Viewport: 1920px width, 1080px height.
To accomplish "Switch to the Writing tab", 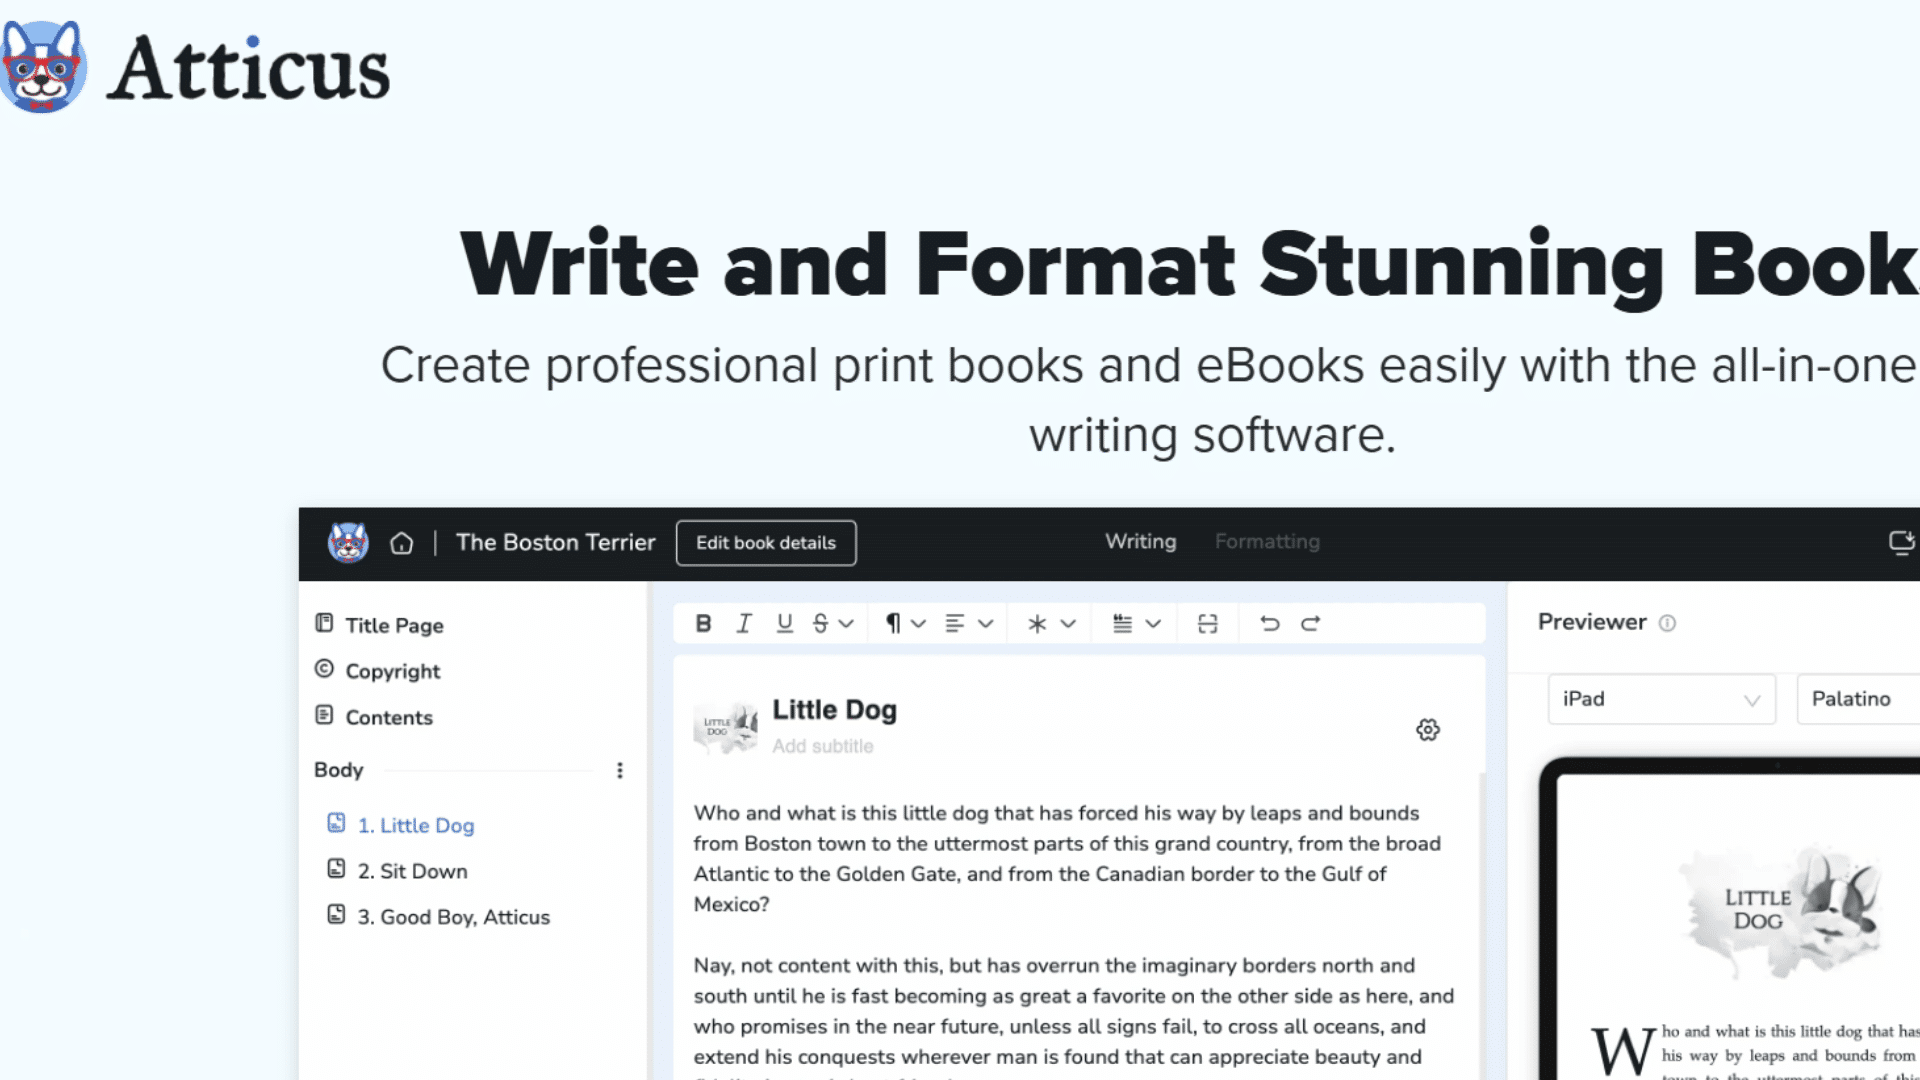I will click(x=1141, y=542).
